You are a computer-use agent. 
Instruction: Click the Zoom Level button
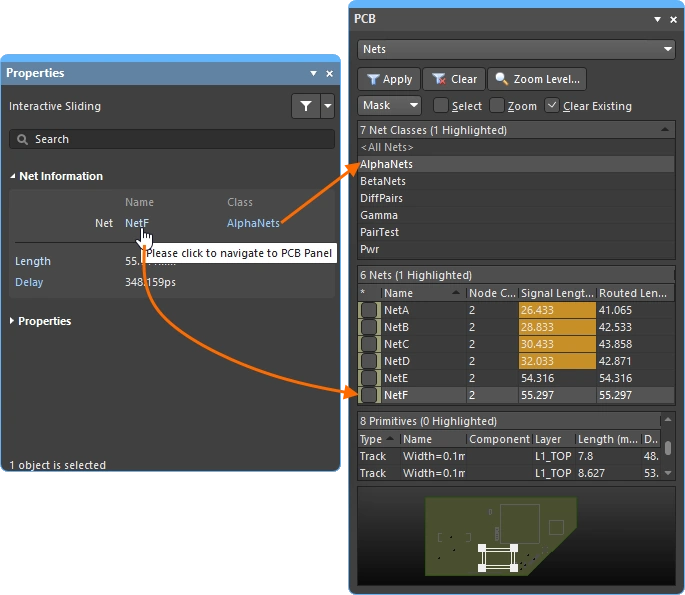(x=537, y=79)
